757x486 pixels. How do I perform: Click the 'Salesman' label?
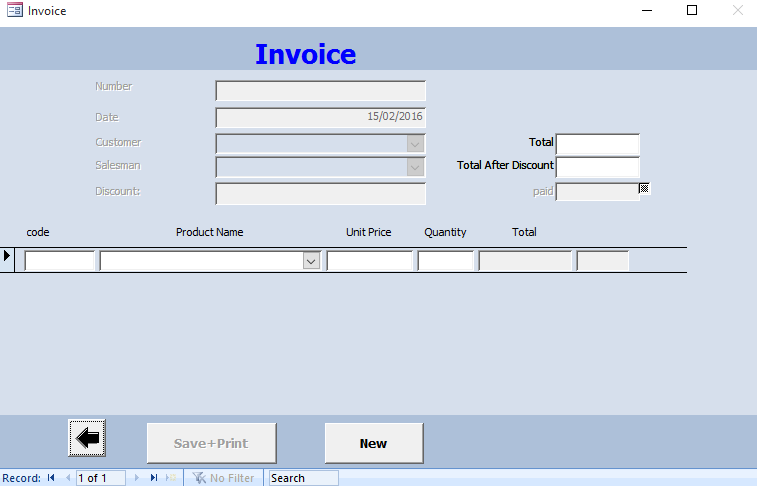click(118, 166)
